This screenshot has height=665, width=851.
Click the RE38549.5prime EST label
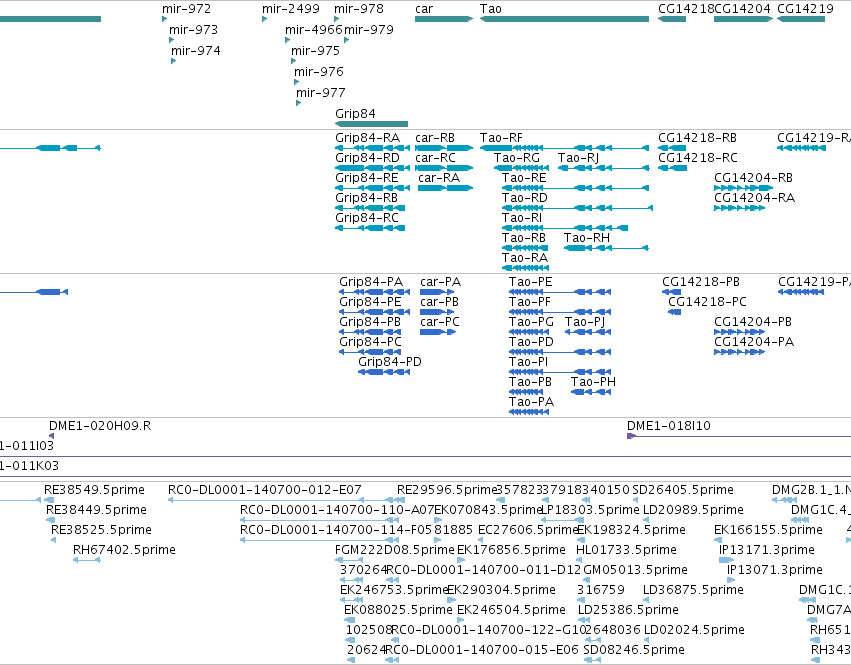click(94, 490)
